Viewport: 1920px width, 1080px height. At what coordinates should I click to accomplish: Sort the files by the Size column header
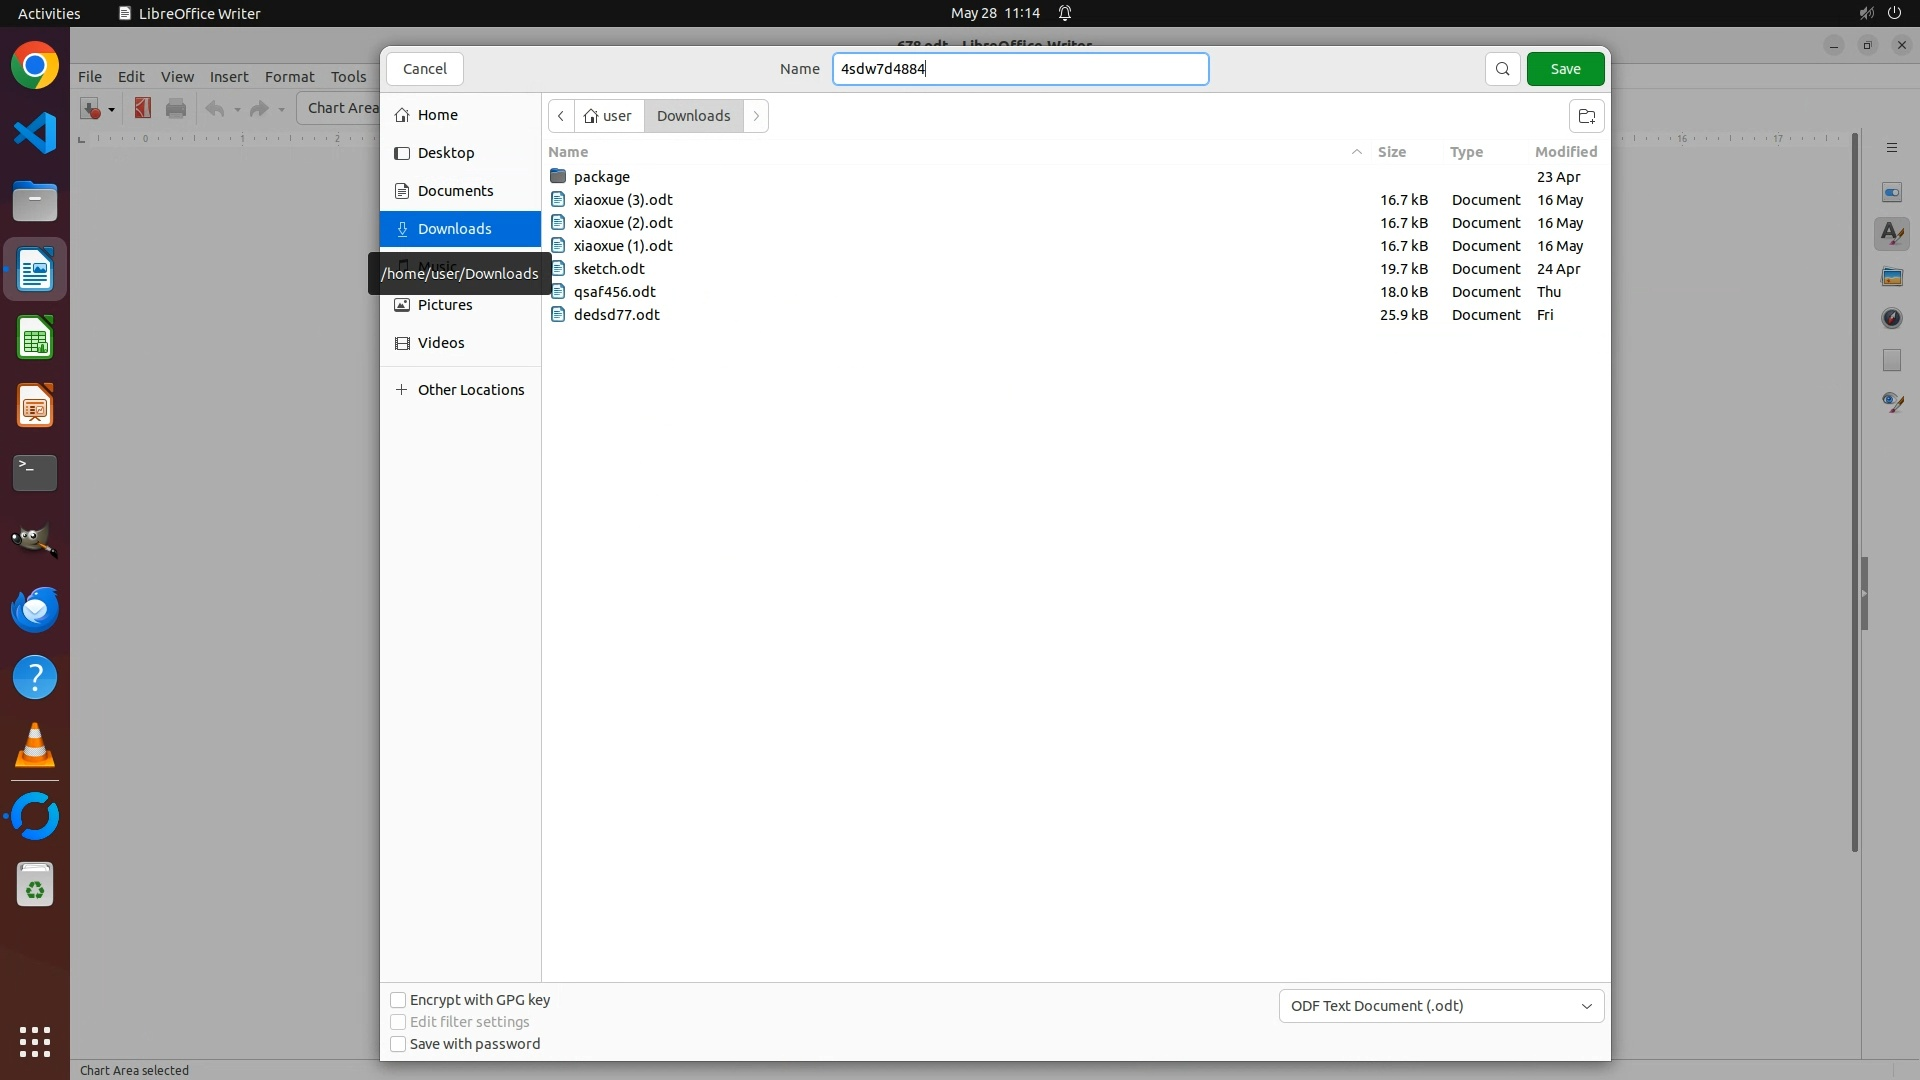pyautogui.click(x=1391, y=152)
